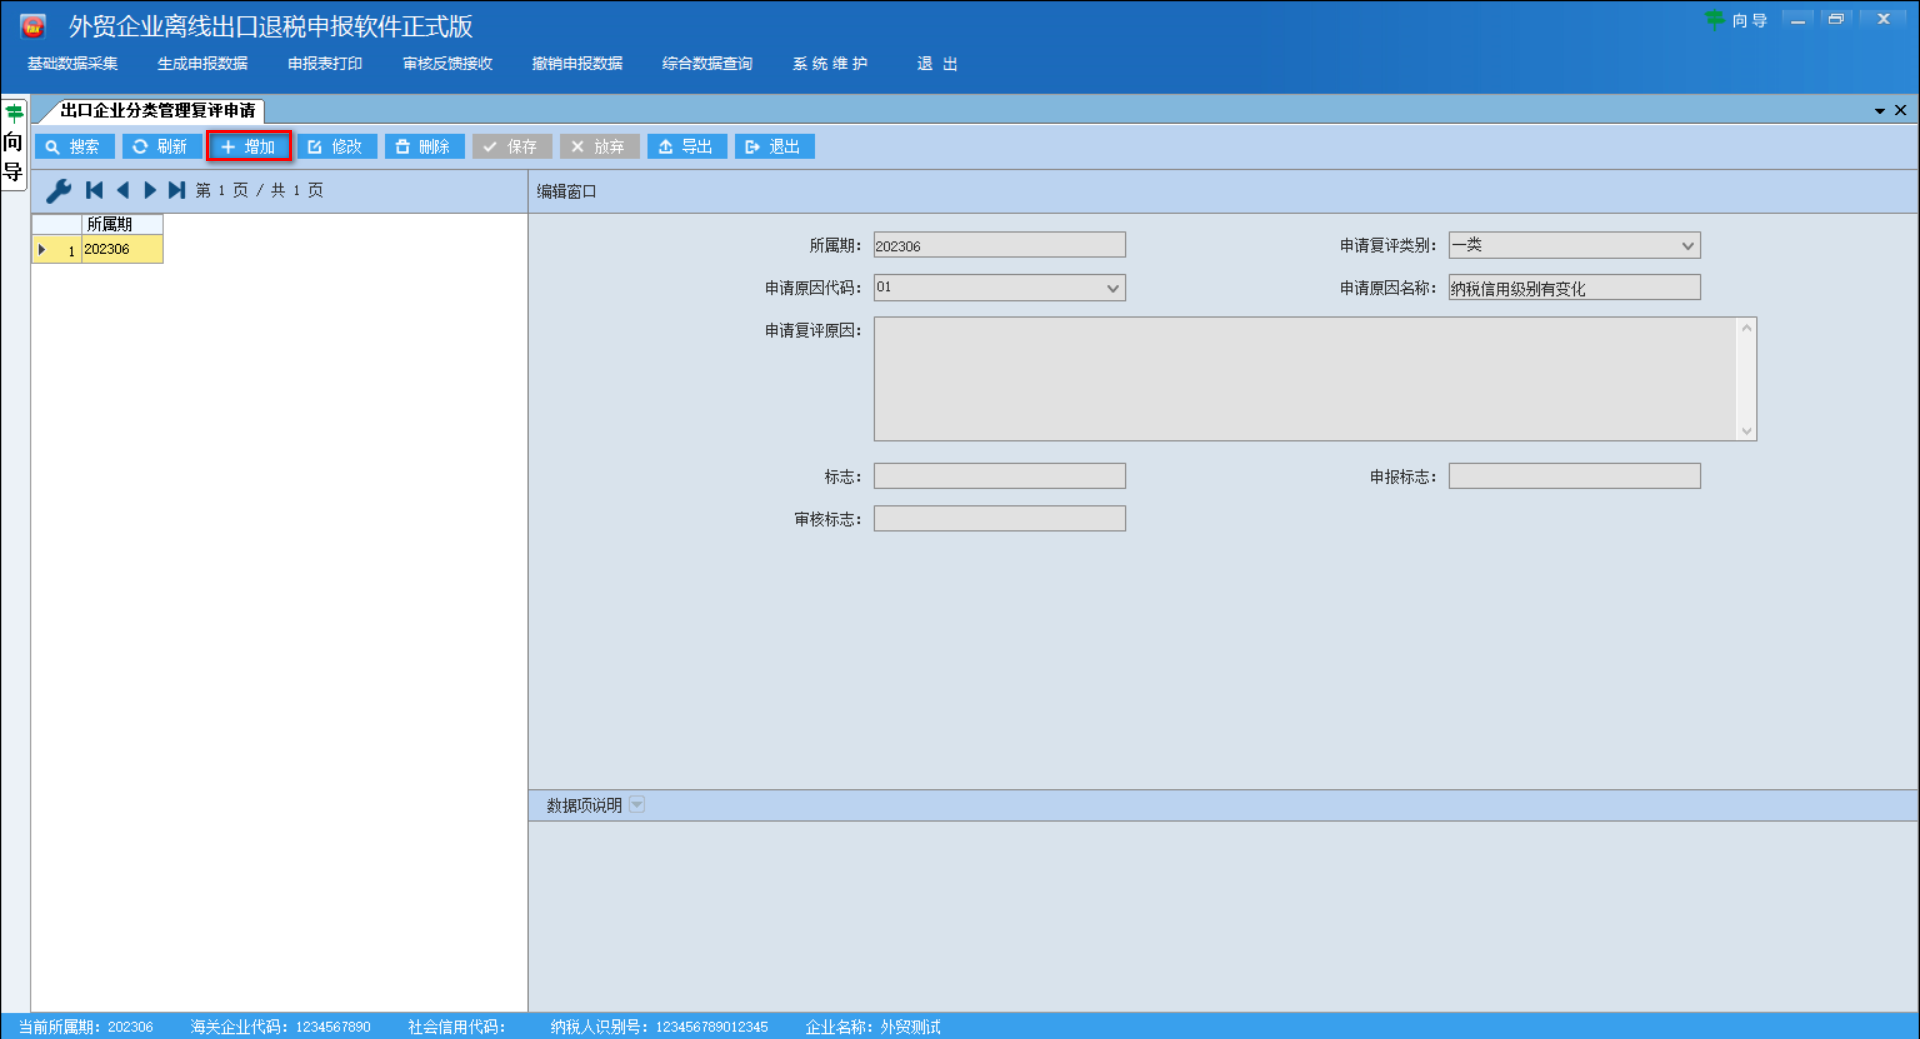The image size is (1920, 1039).
Task: Open the 基础数据采集 menu
Action: (72, 64)
